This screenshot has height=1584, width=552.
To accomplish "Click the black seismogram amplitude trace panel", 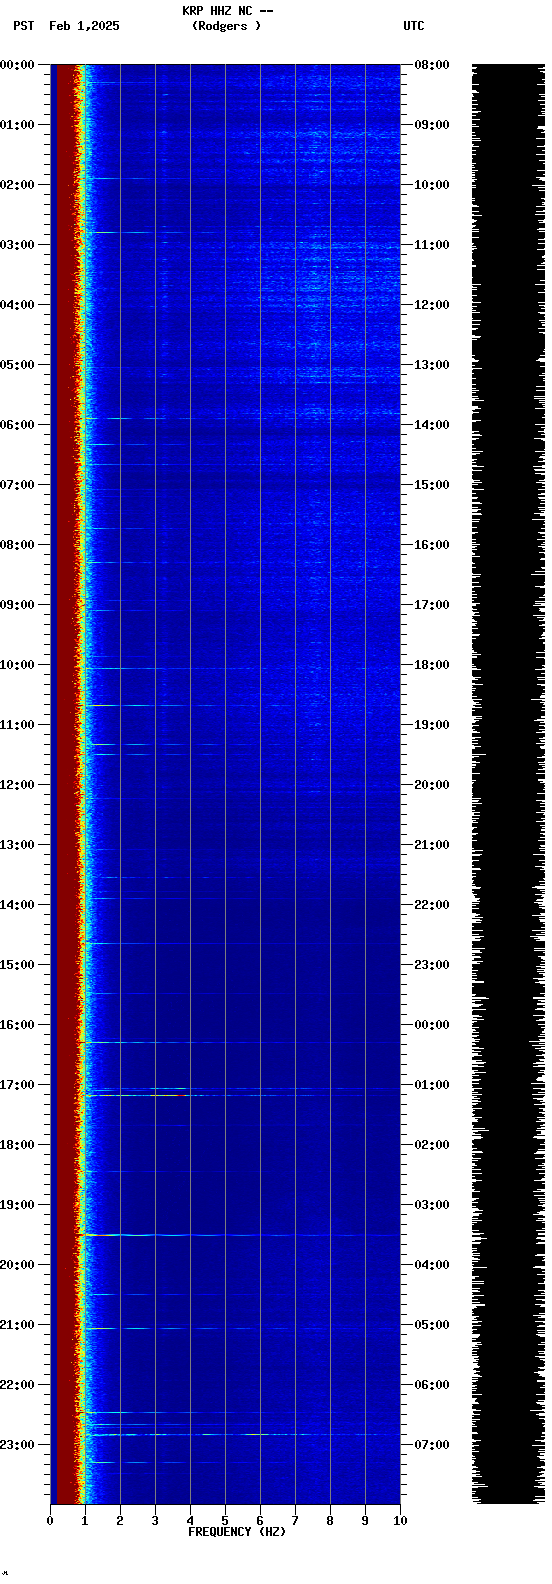I will [x=508, y=784].
